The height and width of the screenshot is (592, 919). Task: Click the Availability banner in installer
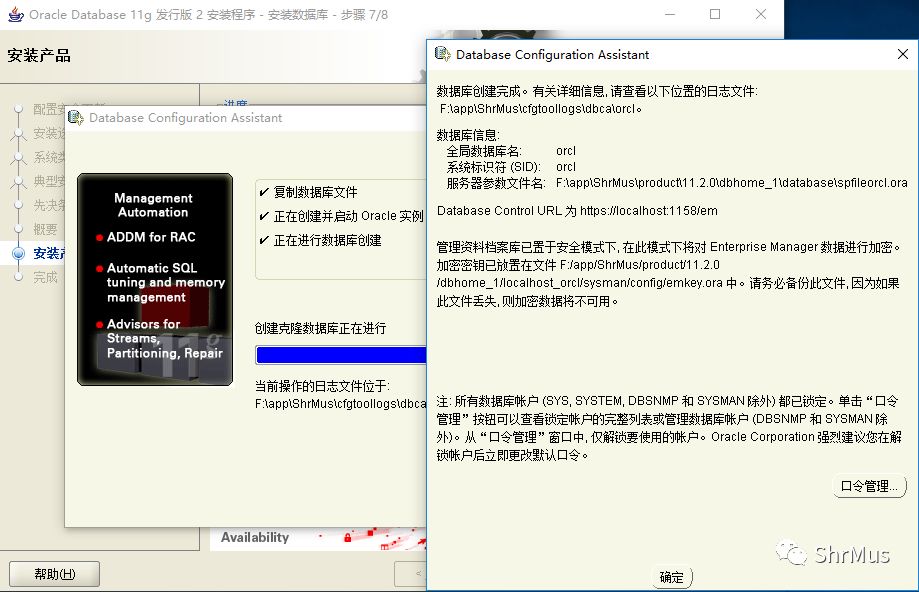click(318, 537)
